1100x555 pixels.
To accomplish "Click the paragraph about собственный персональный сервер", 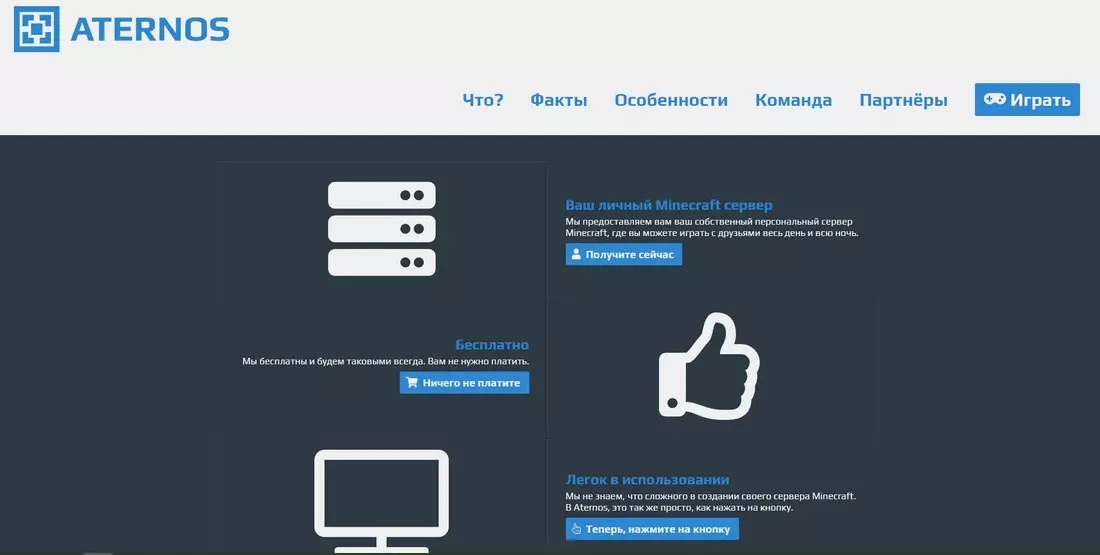I will point(711,227).
